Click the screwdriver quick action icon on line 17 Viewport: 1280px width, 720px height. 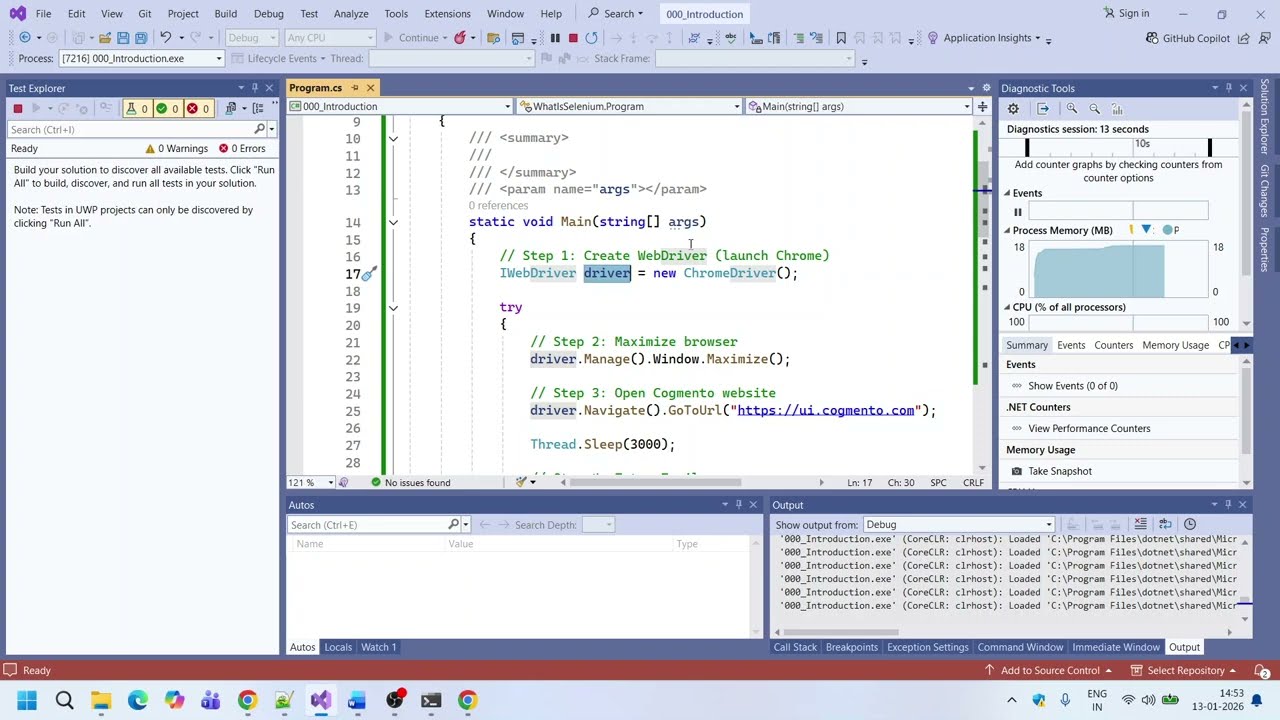click(369, 273)
